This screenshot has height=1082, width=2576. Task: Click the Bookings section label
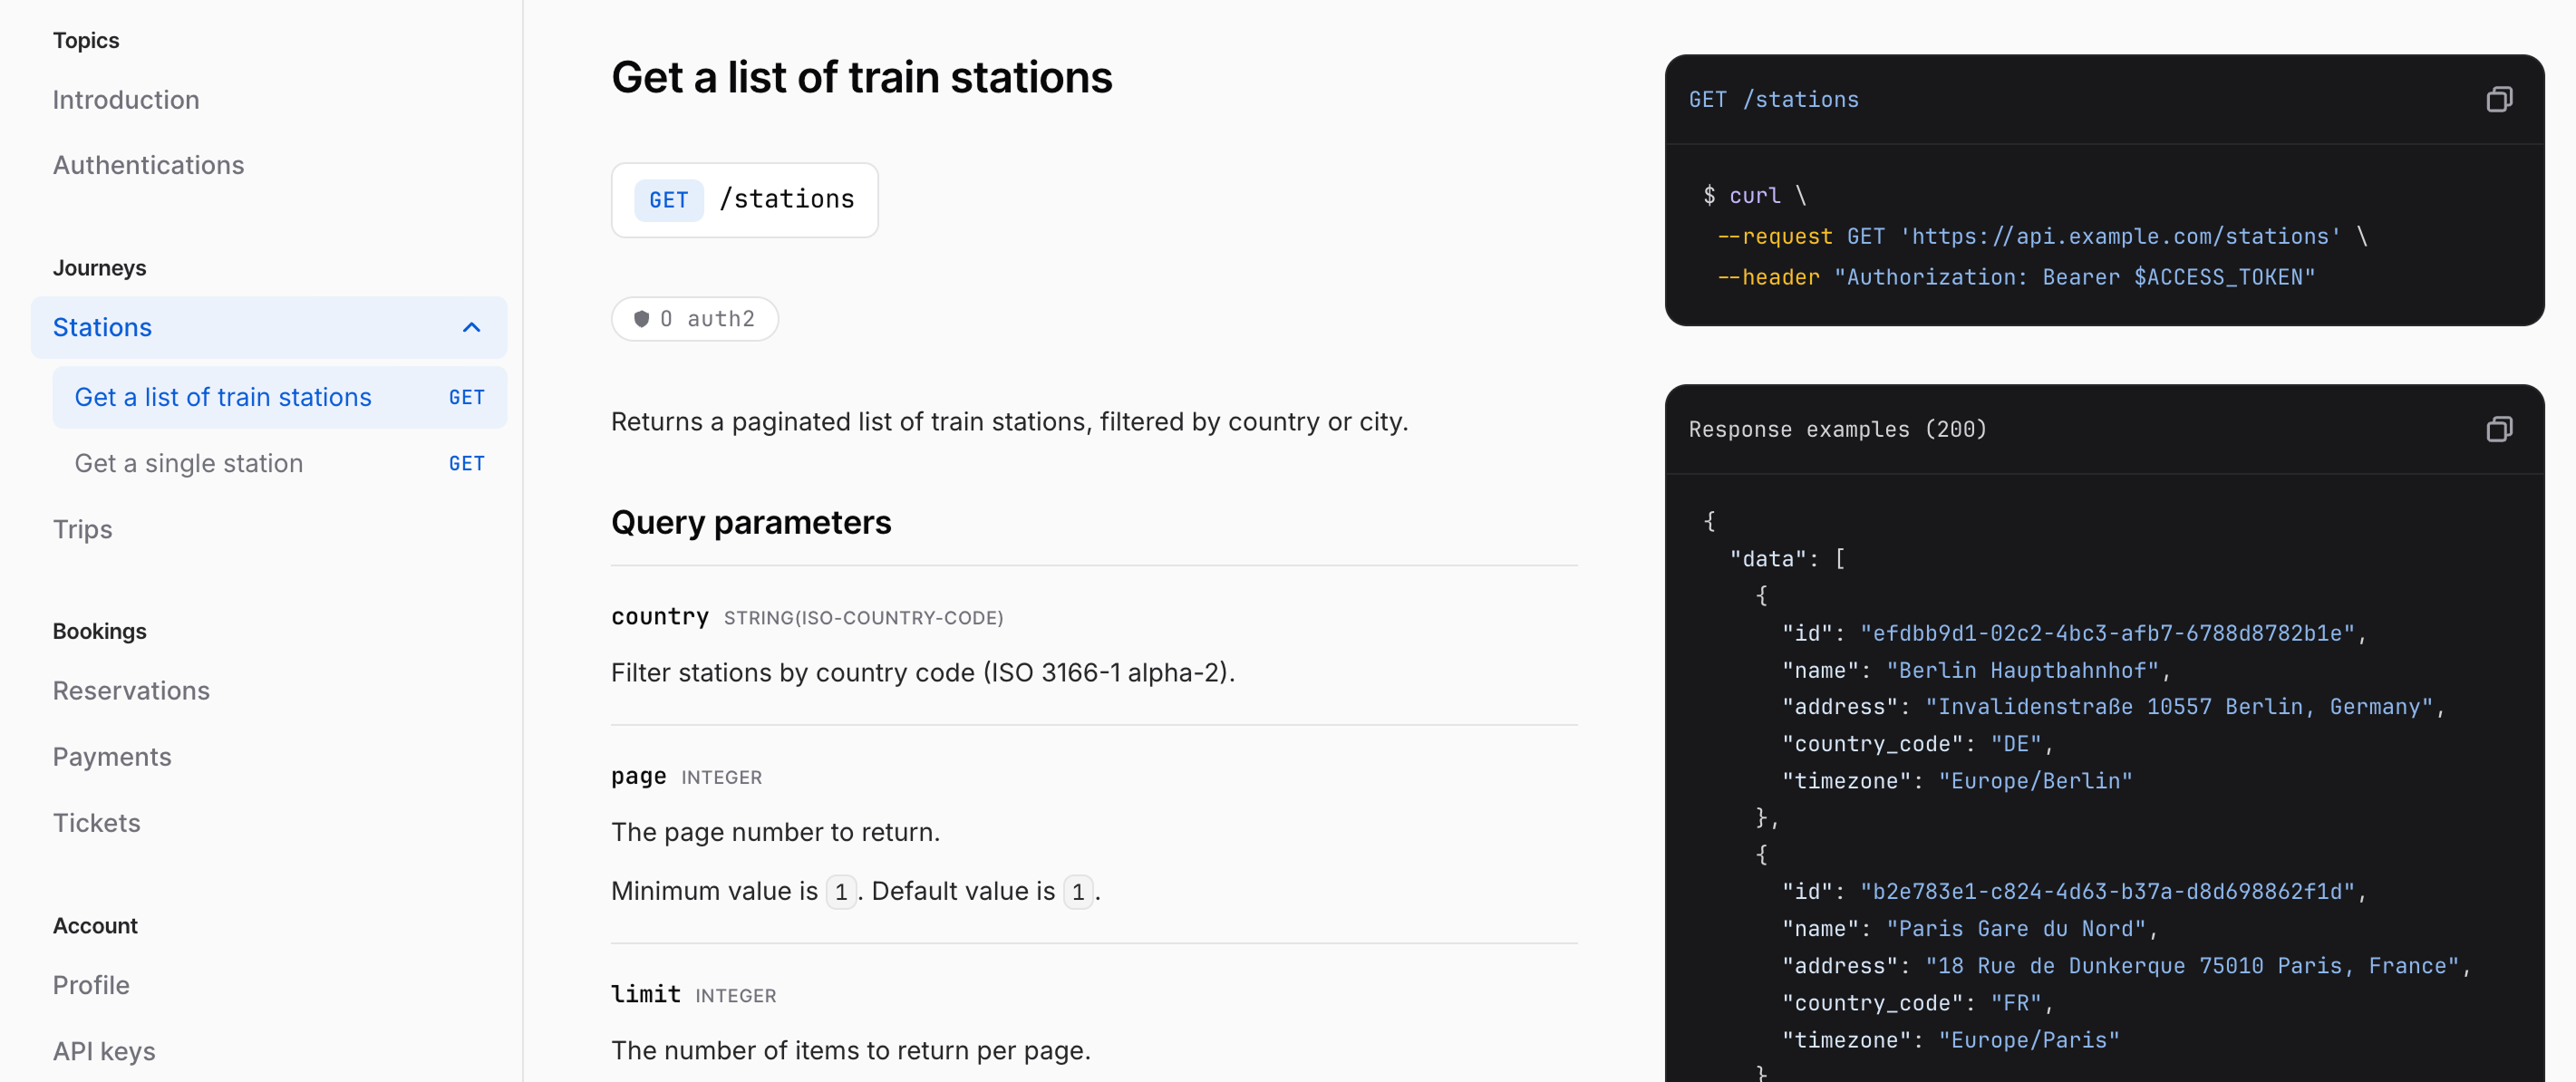click(x=99, y=631)
